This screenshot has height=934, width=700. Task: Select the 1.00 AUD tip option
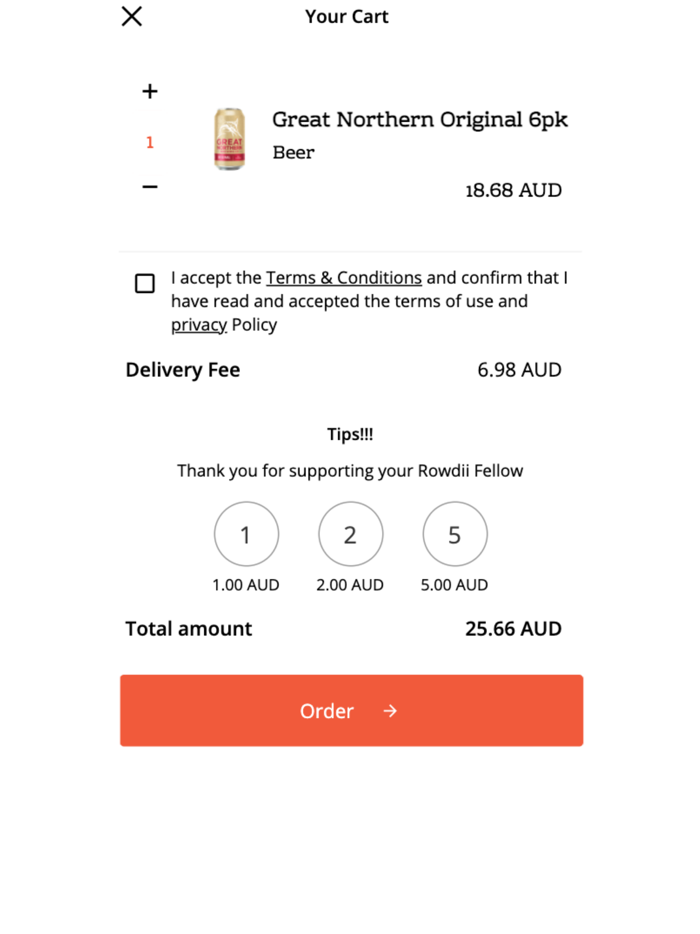tap(246, 533)
